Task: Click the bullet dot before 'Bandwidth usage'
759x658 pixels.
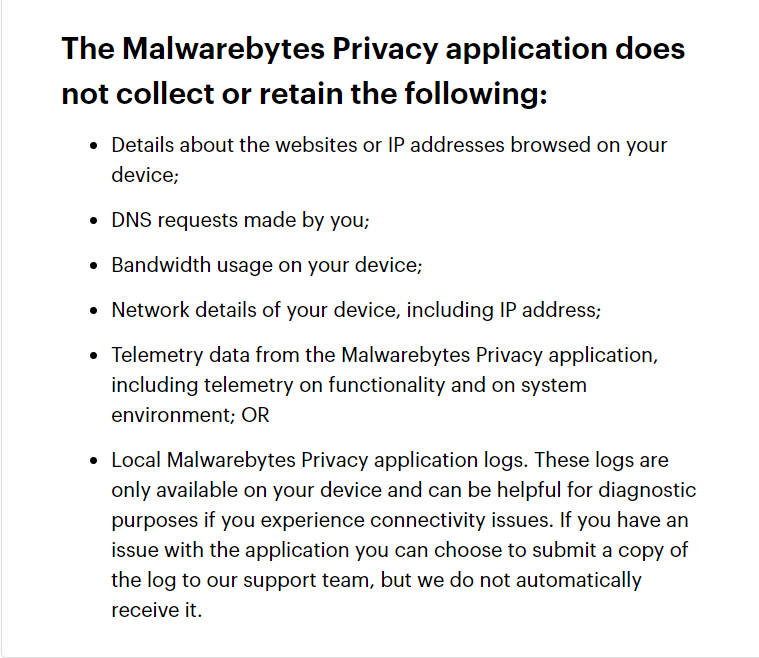Action: [94, 266]
